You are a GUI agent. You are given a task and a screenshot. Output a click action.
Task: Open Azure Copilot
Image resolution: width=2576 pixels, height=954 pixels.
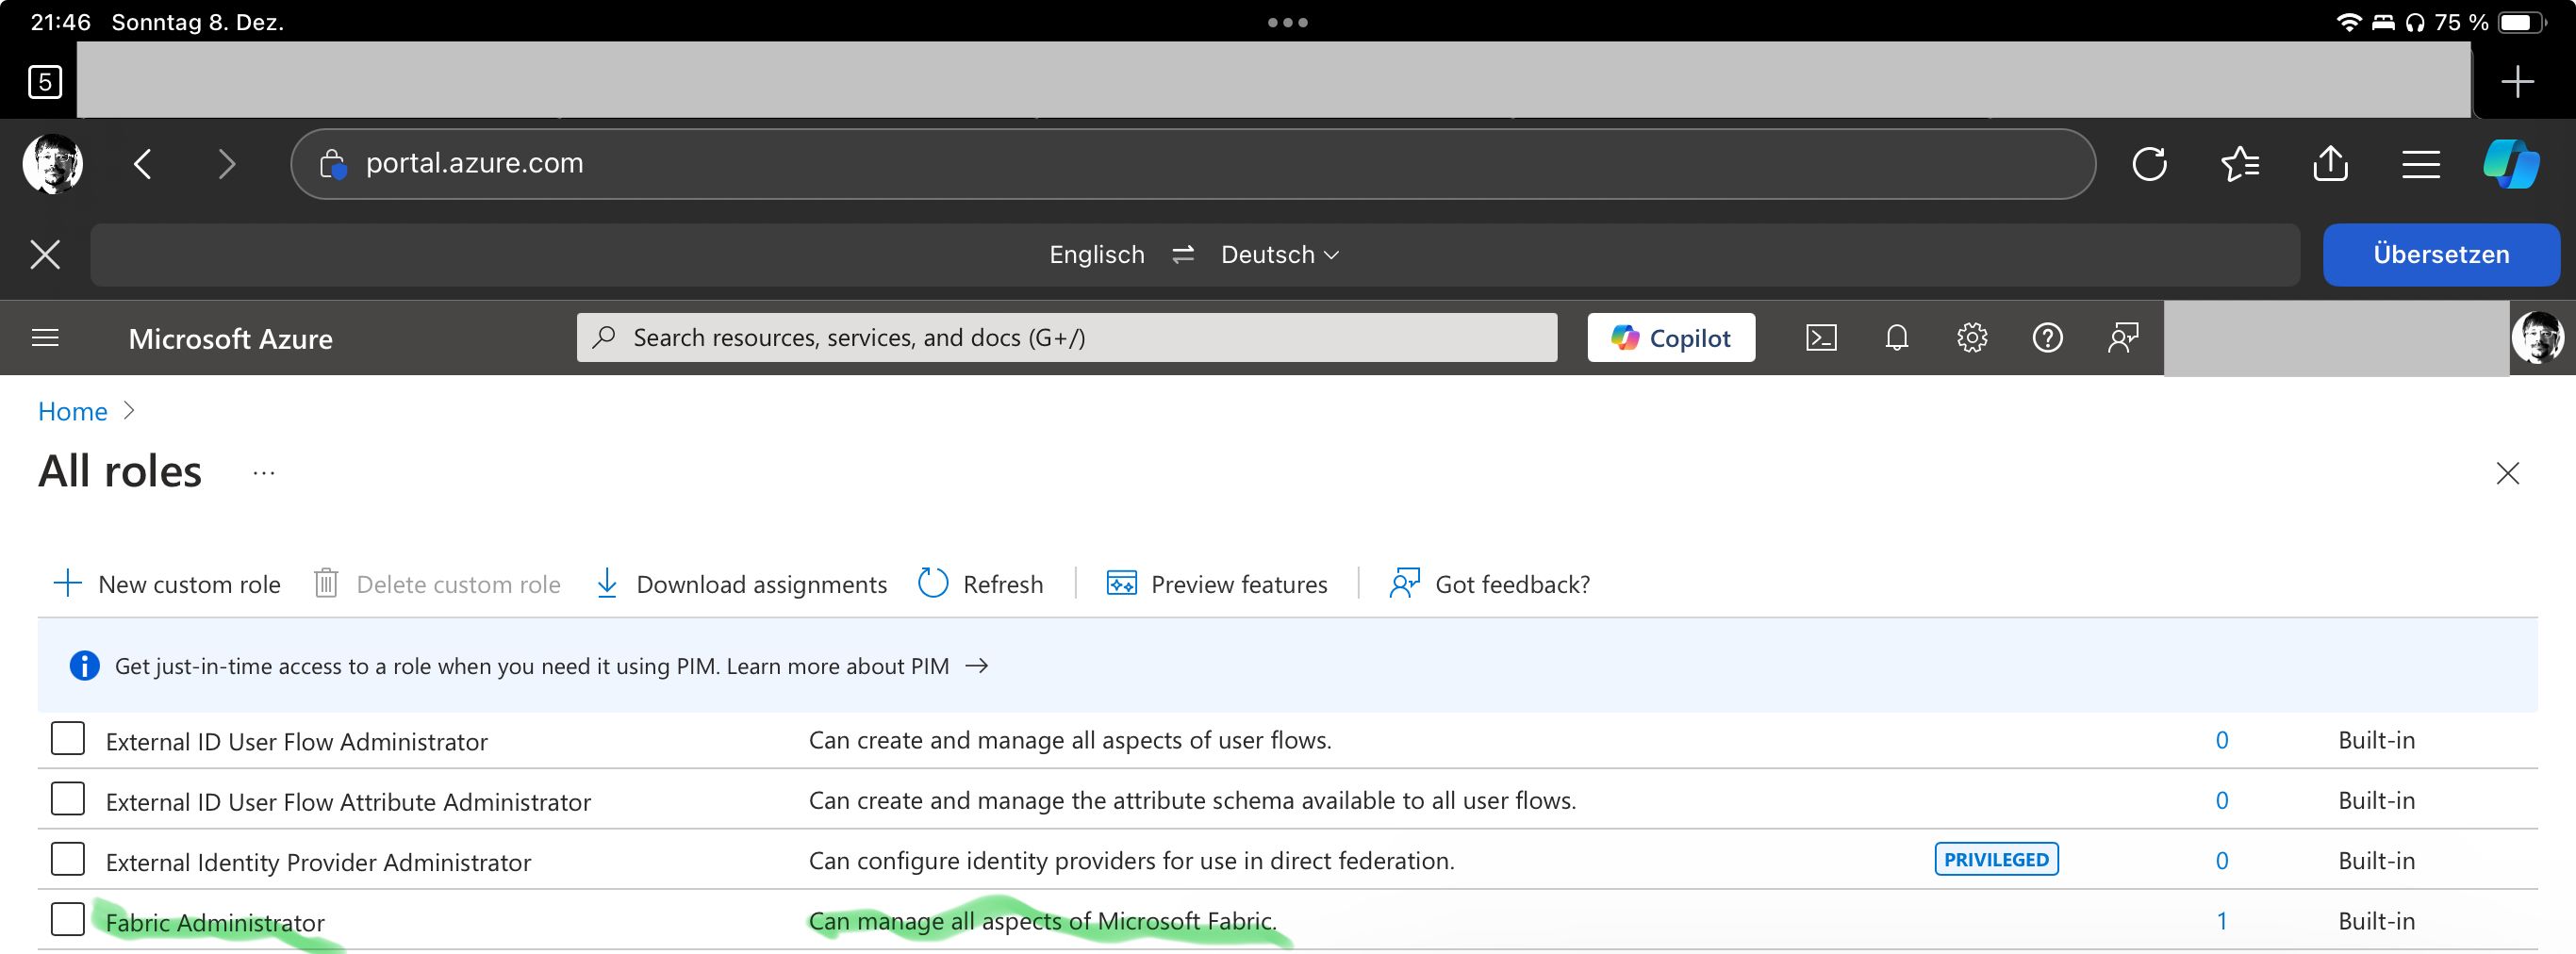(1670, 338)
